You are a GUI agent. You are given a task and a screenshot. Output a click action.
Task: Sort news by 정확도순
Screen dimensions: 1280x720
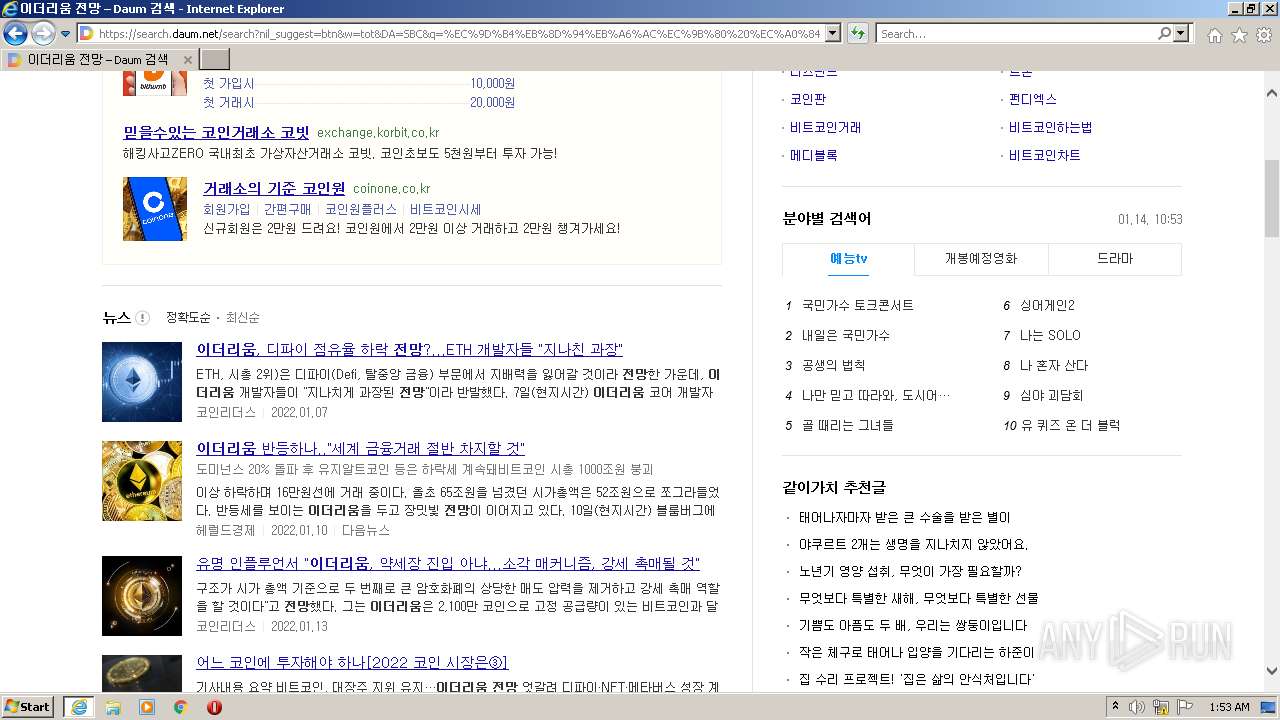pos(188,318)
